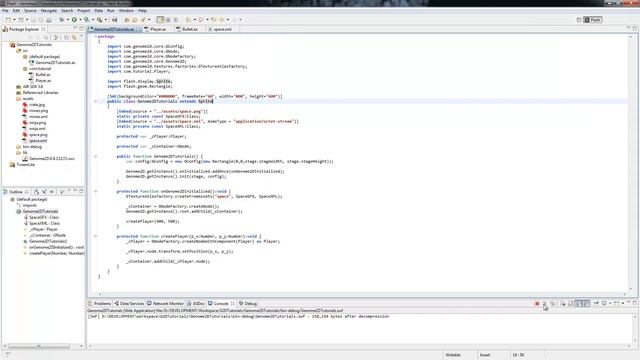The image size is (640, 360).
Task: Click the Clear Console icon
Action: click(x=563, y=304)
